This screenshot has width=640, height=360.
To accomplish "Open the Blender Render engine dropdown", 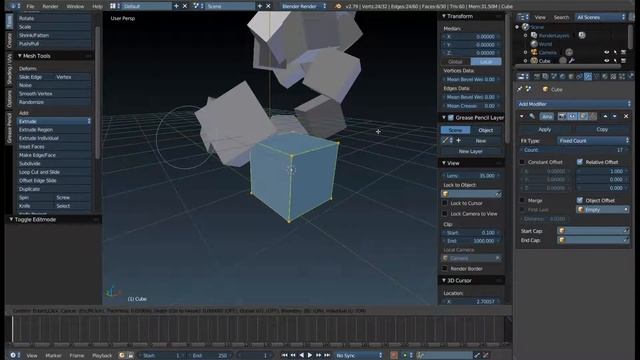I will click(x=304, y=6).
